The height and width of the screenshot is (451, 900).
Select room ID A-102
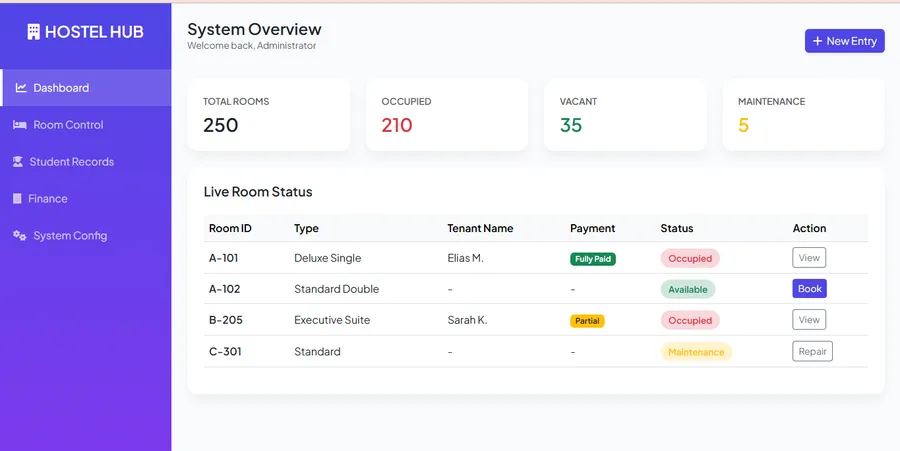click(x=224, y=289)
